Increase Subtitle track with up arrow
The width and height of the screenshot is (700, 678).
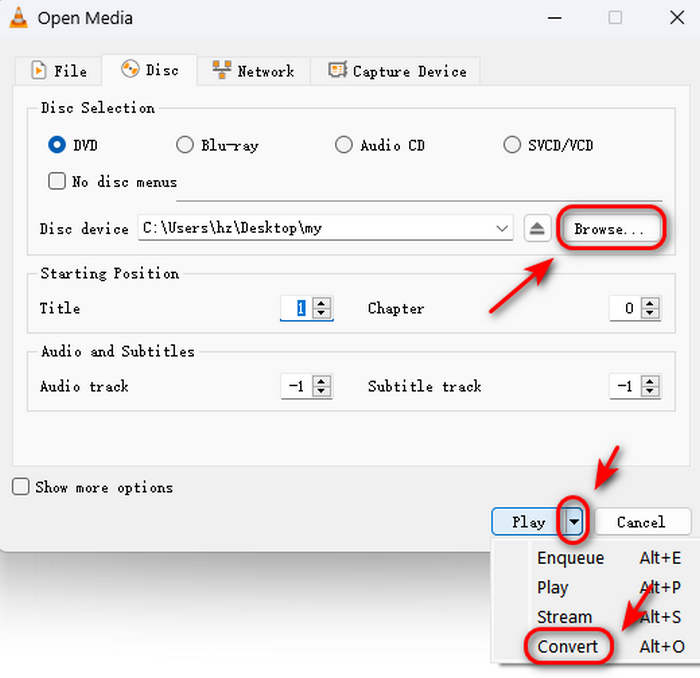650,380
